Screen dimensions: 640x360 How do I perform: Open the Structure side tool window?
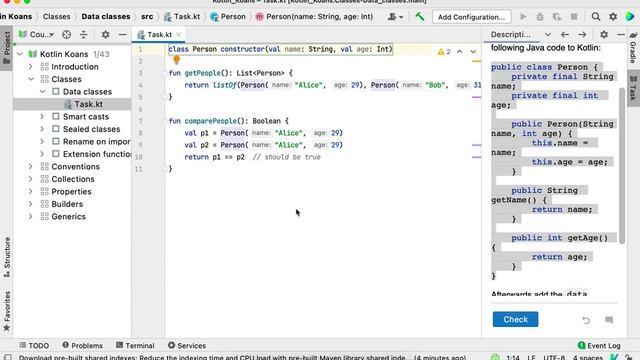click(x=7, y=257)
